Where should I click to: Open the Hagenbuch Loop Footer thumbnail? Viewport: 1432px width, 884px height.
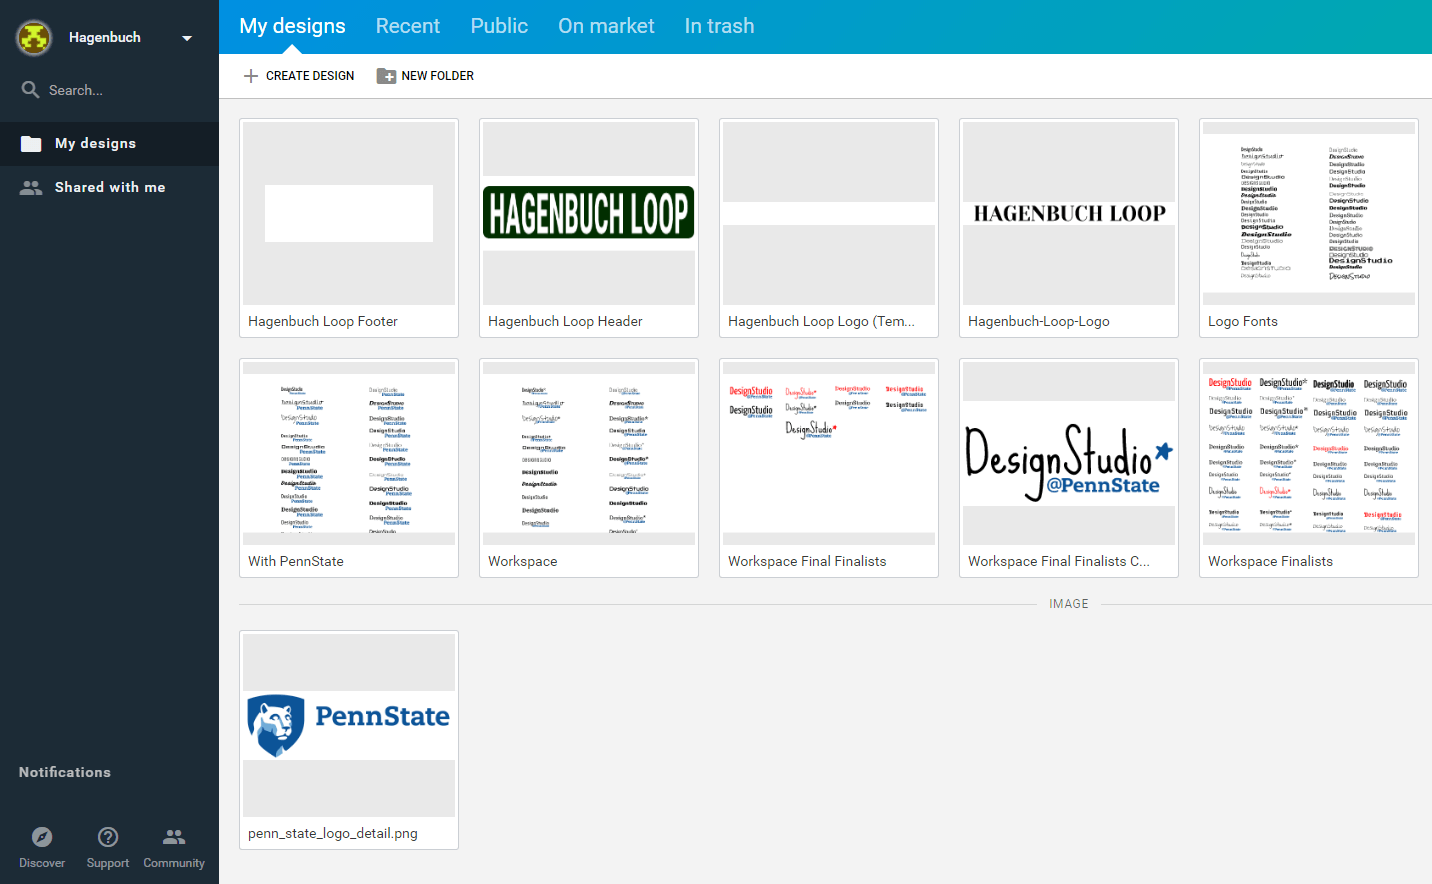pos(349,213)
